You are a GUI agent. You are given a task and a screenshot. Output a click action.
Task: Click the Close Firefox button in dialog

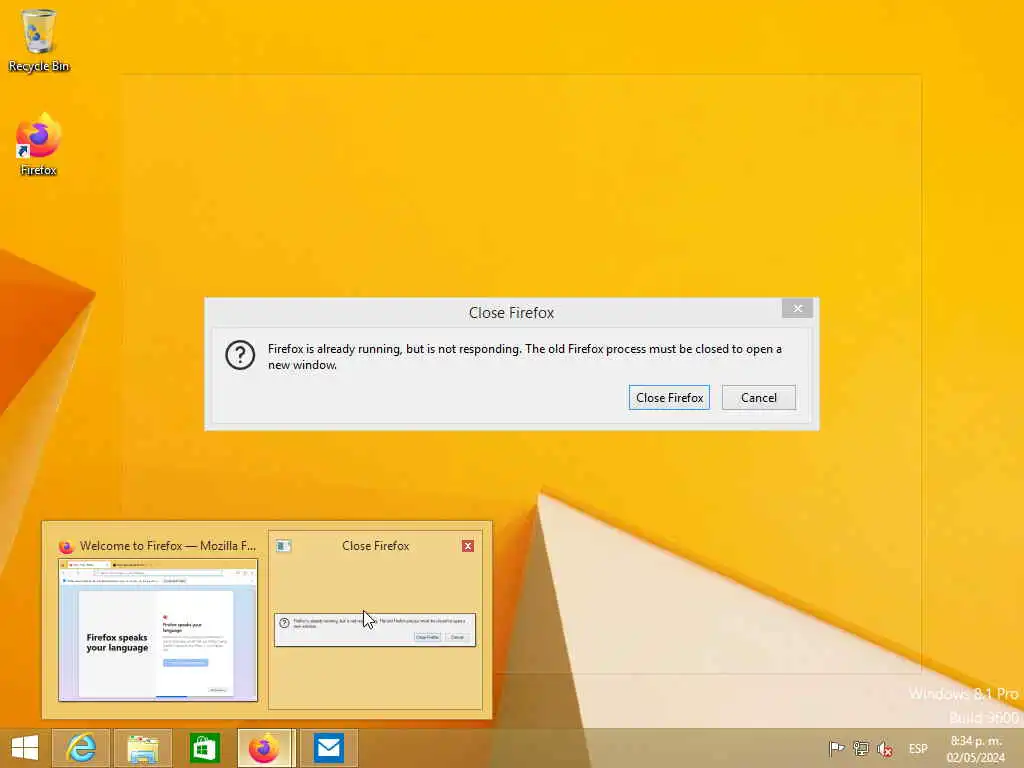pyautogui.click(x=669, y=398)
